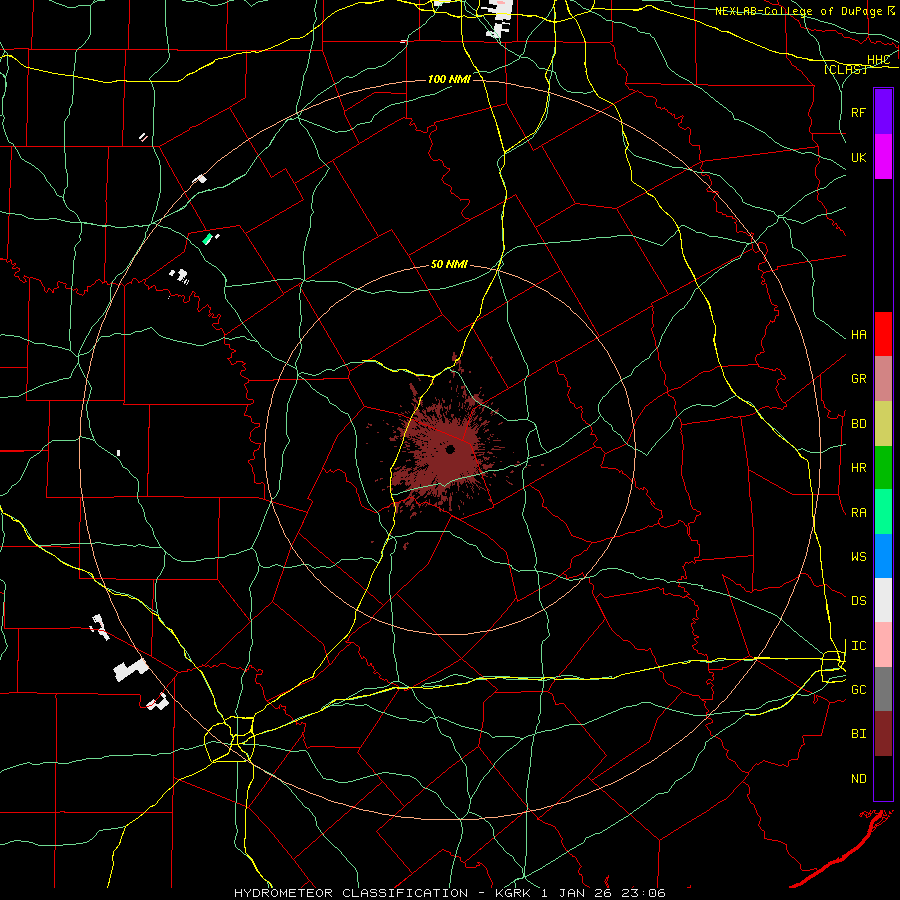Click the brown BI legend color swatch
The height and width of the screenshot is (900, 900).
click(883, 734)
